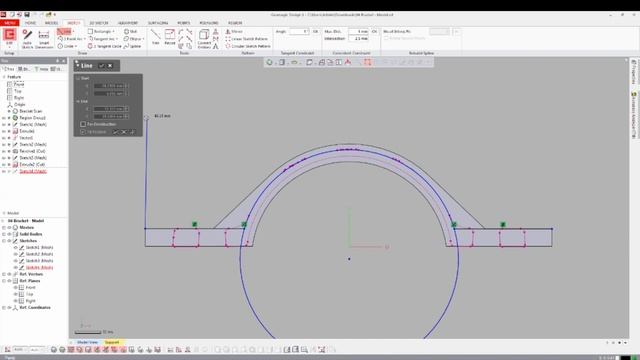Select Circular Sketch Pattern
This screenshot has width=640, height=360.
click(248, 46)
